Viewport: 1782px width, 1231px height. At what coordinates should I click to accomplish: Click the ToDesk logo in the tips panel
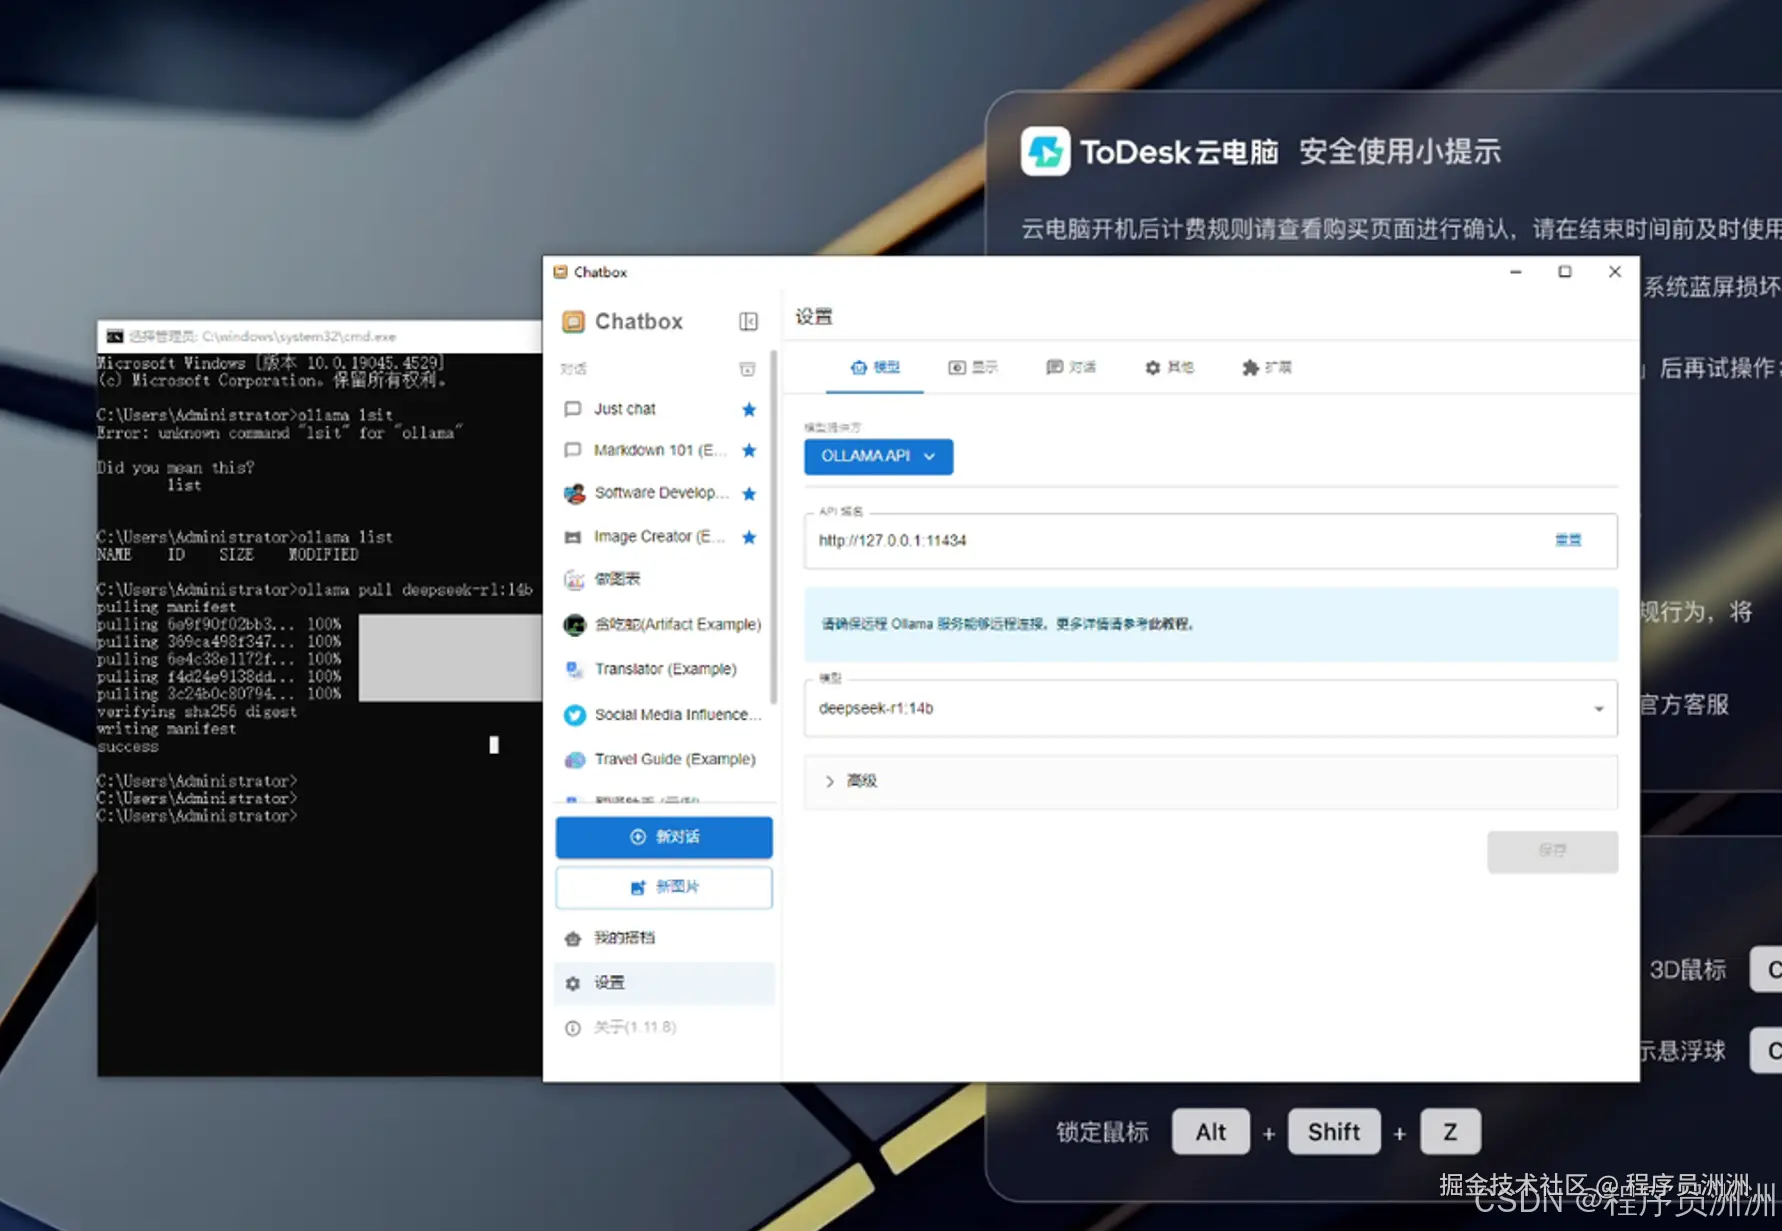click(1045, 152)
